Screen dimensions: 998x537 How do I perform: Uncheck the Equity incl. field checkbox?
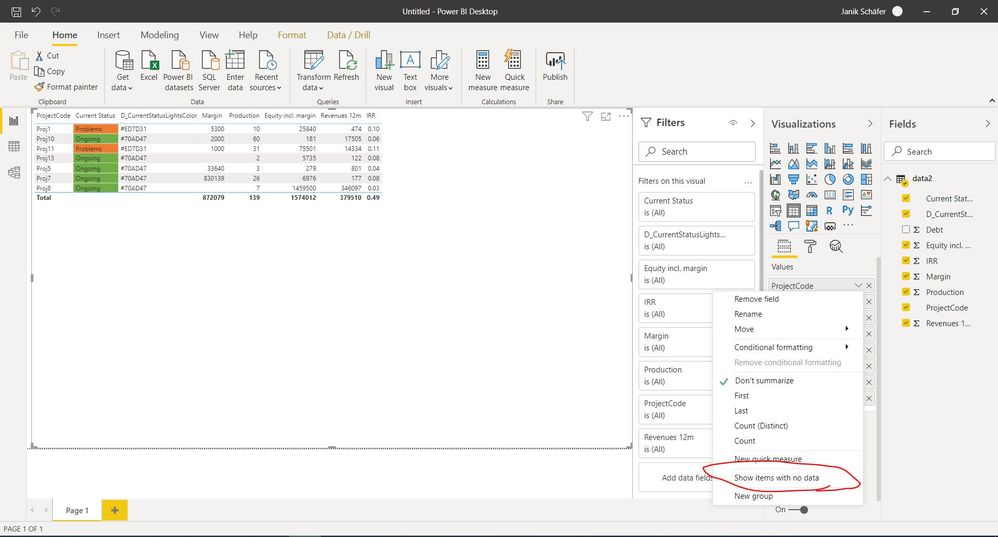906,245
